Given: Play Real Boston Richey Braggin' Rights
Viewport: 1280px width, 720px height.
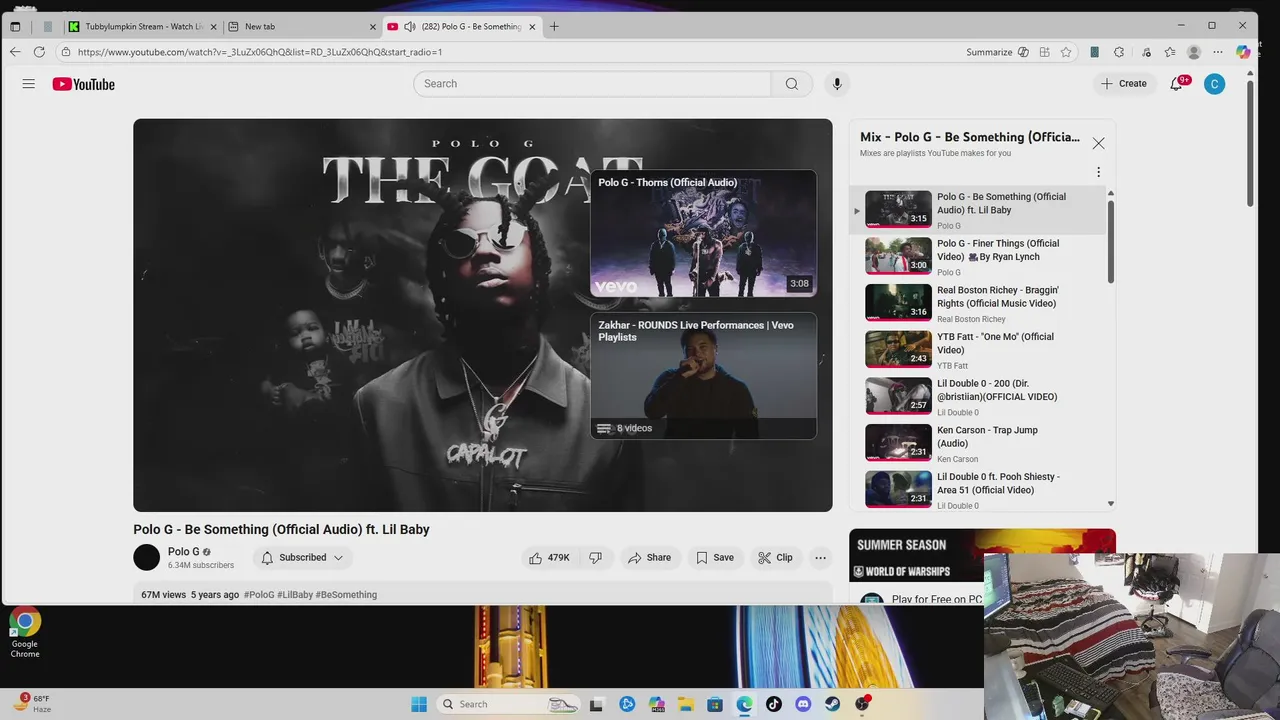Looking at the screenshot, I should coord(978,304).
